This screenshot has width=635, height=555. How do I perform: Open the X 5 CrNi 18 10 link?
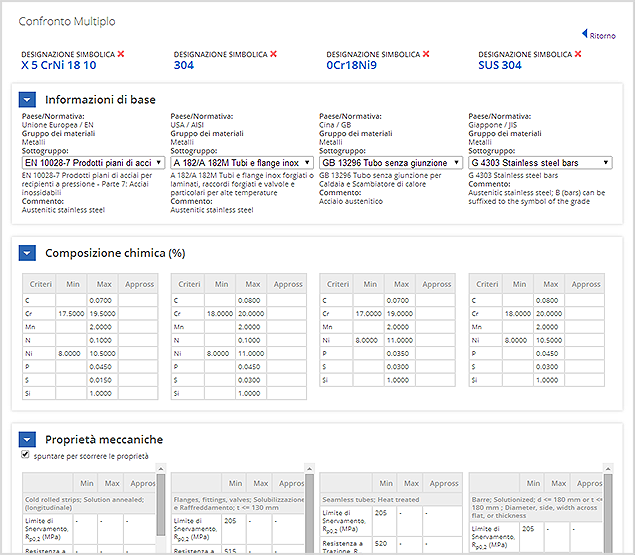pyautogui.click(x=59, y=65)
